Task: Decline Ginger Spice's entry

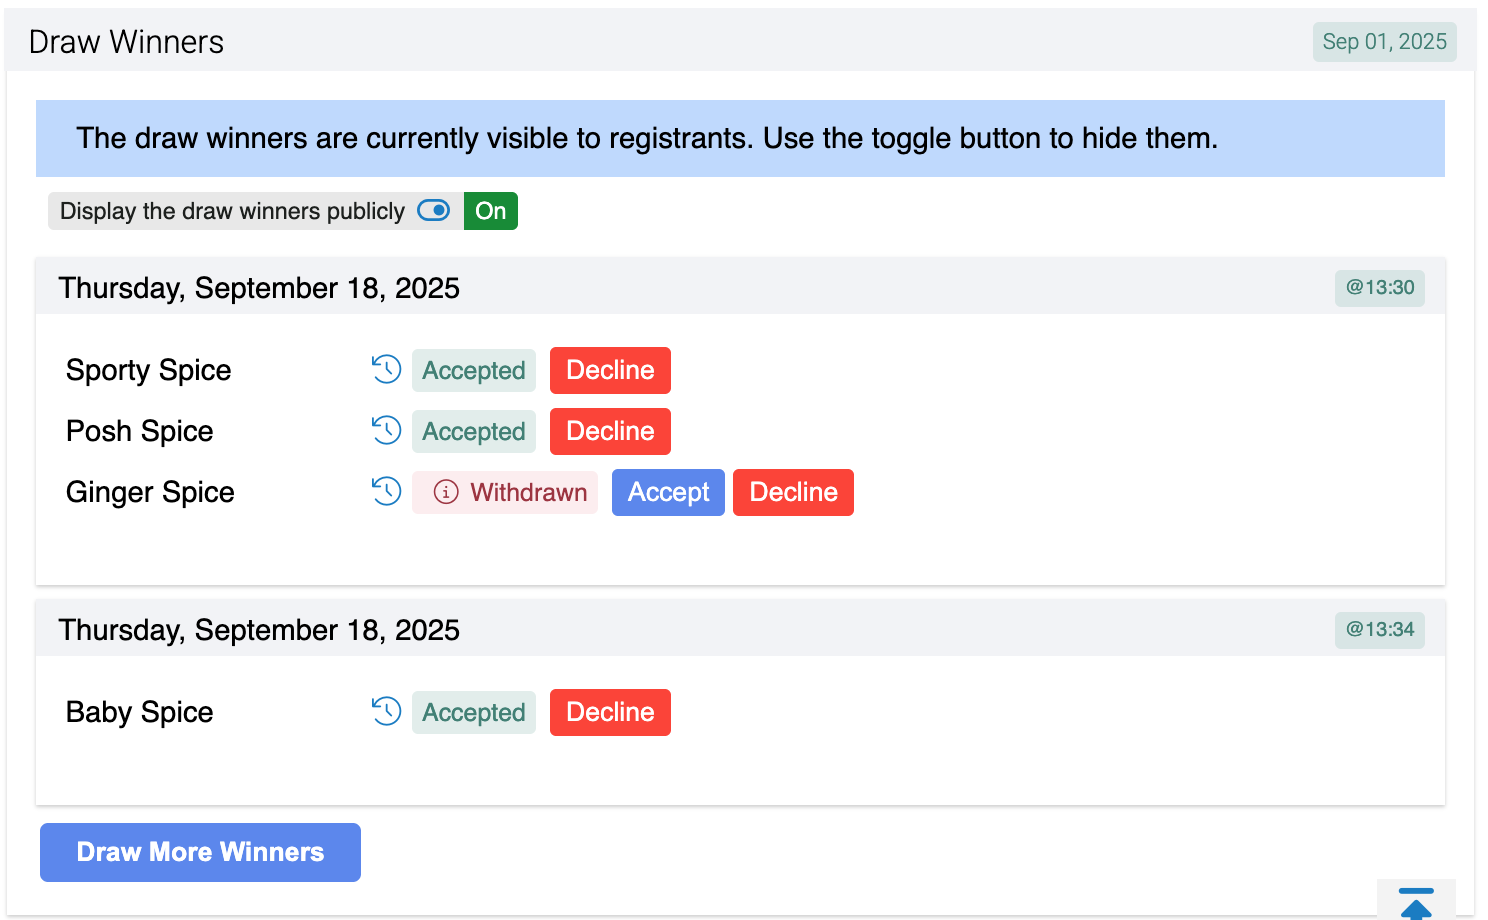Action: coord(793,492)
